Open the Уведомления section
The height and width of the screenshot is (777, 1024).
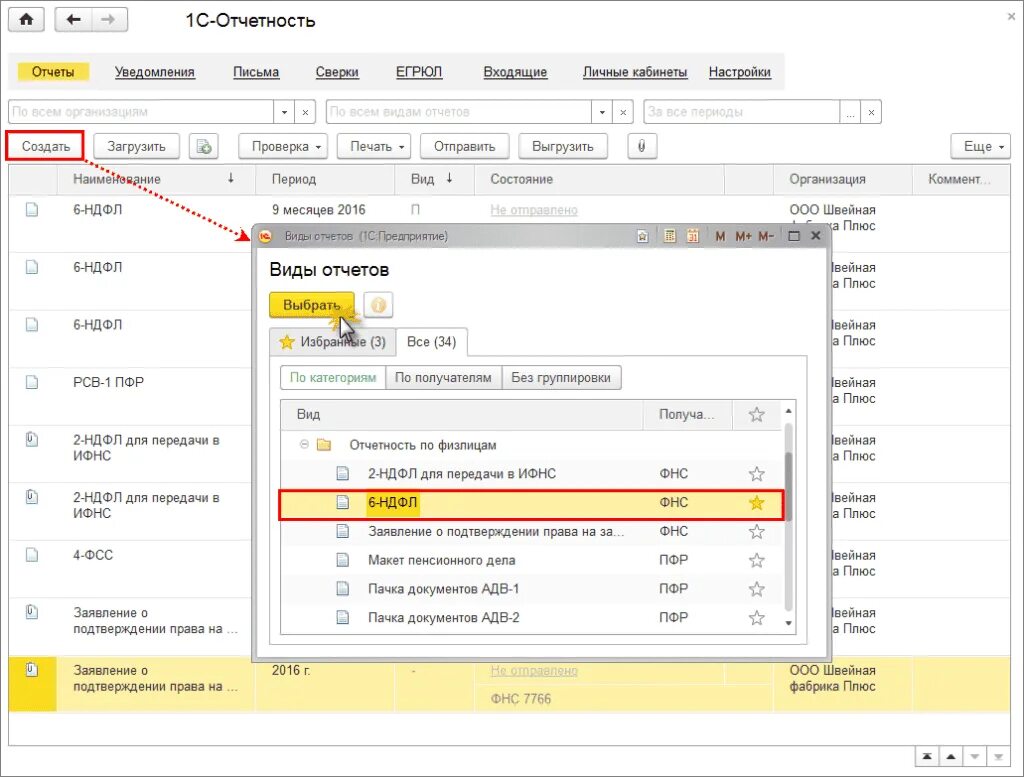155,72
